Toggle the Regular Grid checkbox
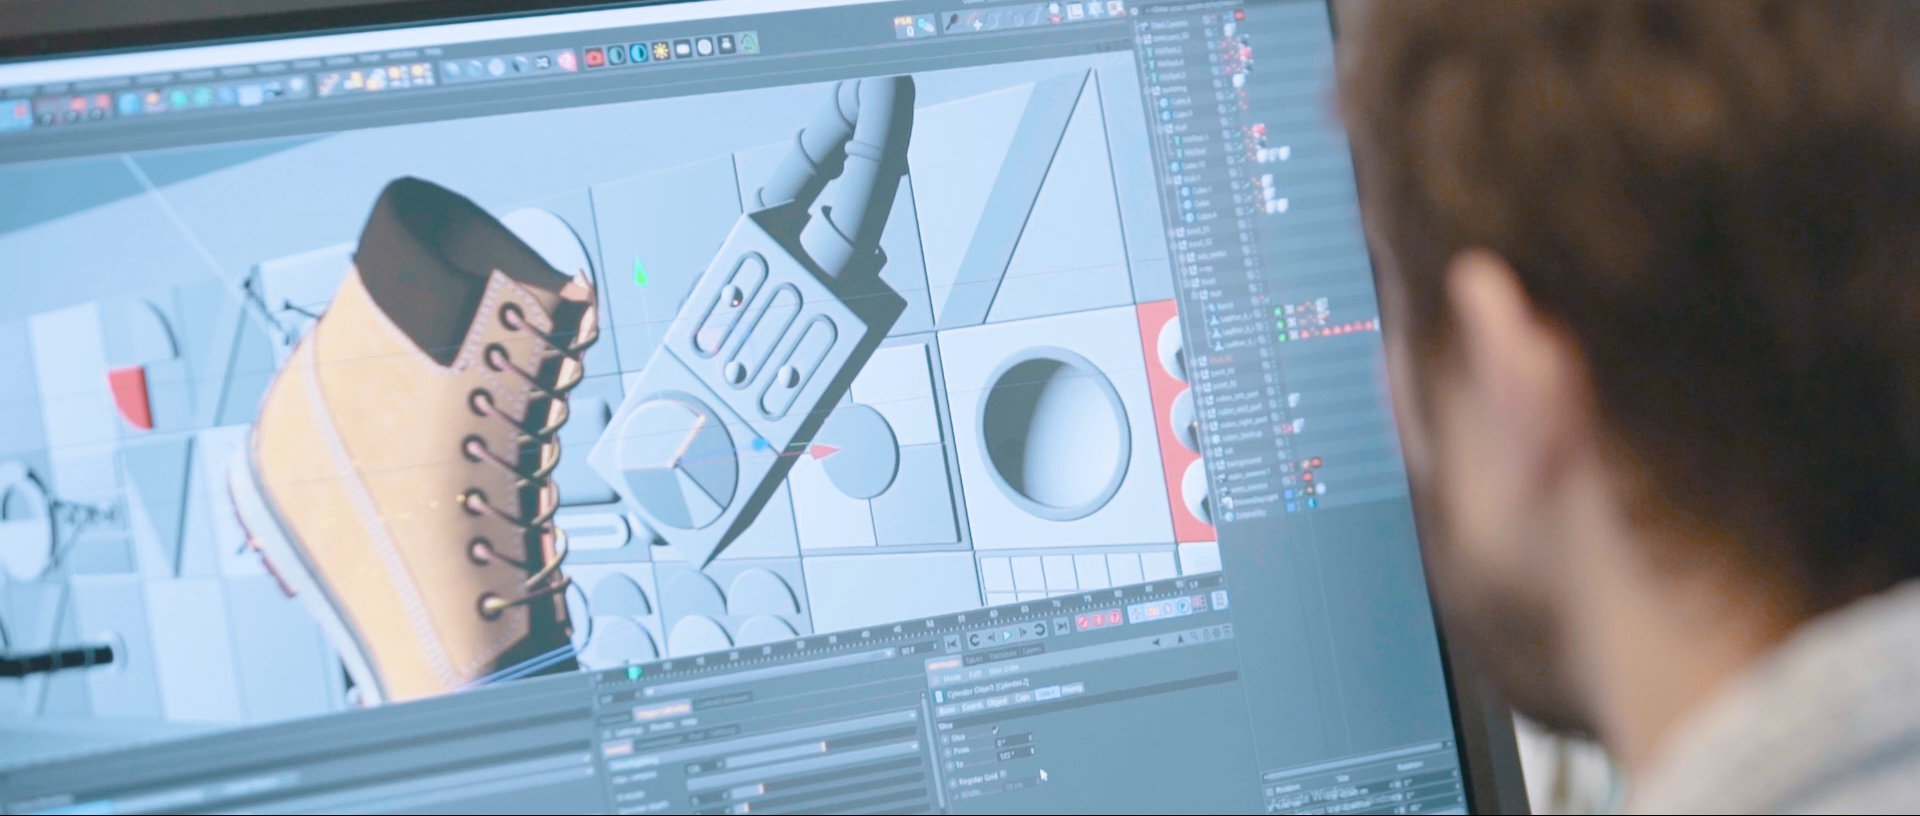 click(1003, 774)
